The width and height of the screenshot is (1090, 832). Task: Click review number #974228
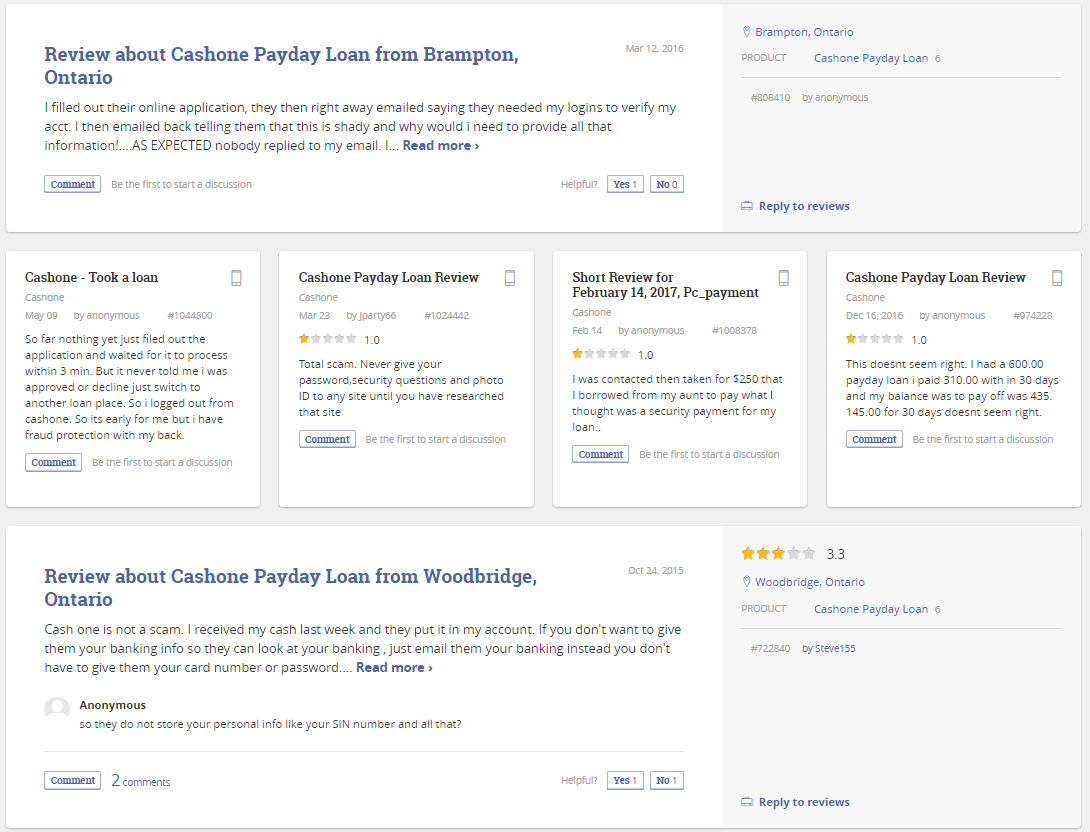(x=1033, y=316)
